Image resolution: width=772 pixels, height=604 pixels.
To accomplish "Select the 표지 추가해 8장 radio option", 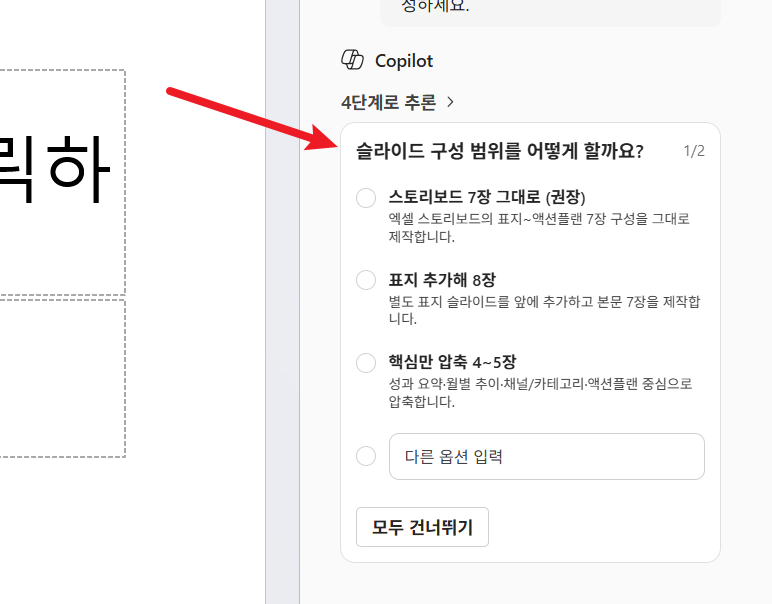I will click(366, 280).
